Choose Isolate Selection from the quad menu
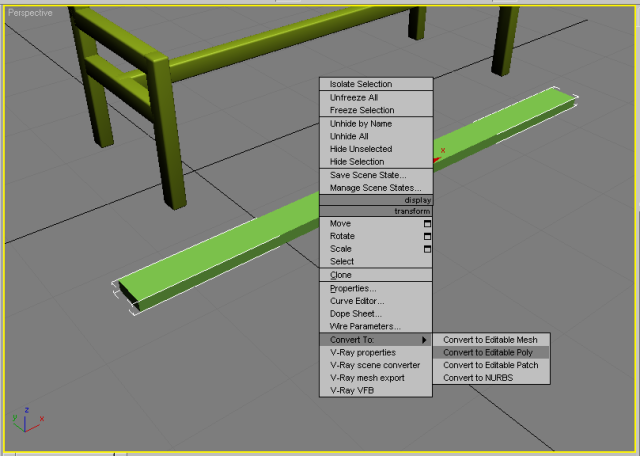Screen dimensions: 640x456 (x=376, y=84)
